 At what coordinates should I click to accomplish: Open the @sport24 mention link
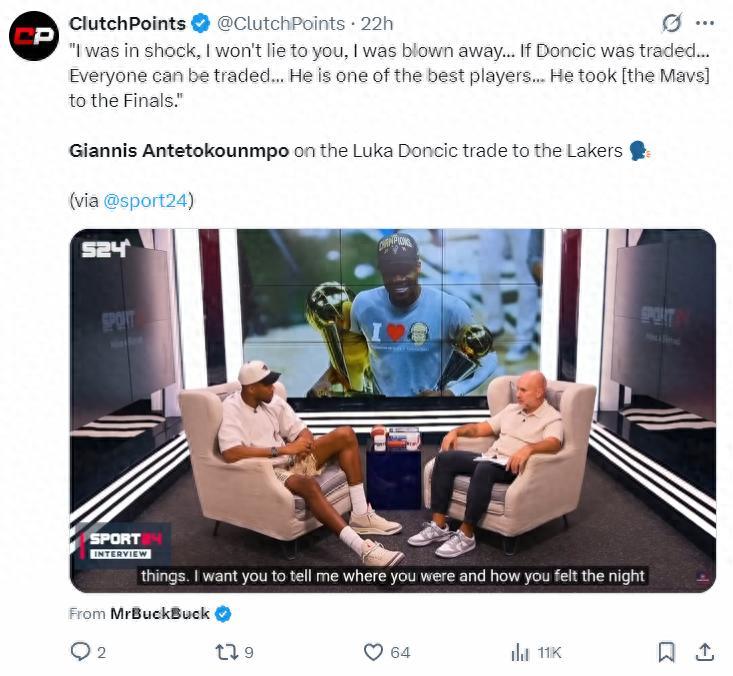click(x=145, y=201)
